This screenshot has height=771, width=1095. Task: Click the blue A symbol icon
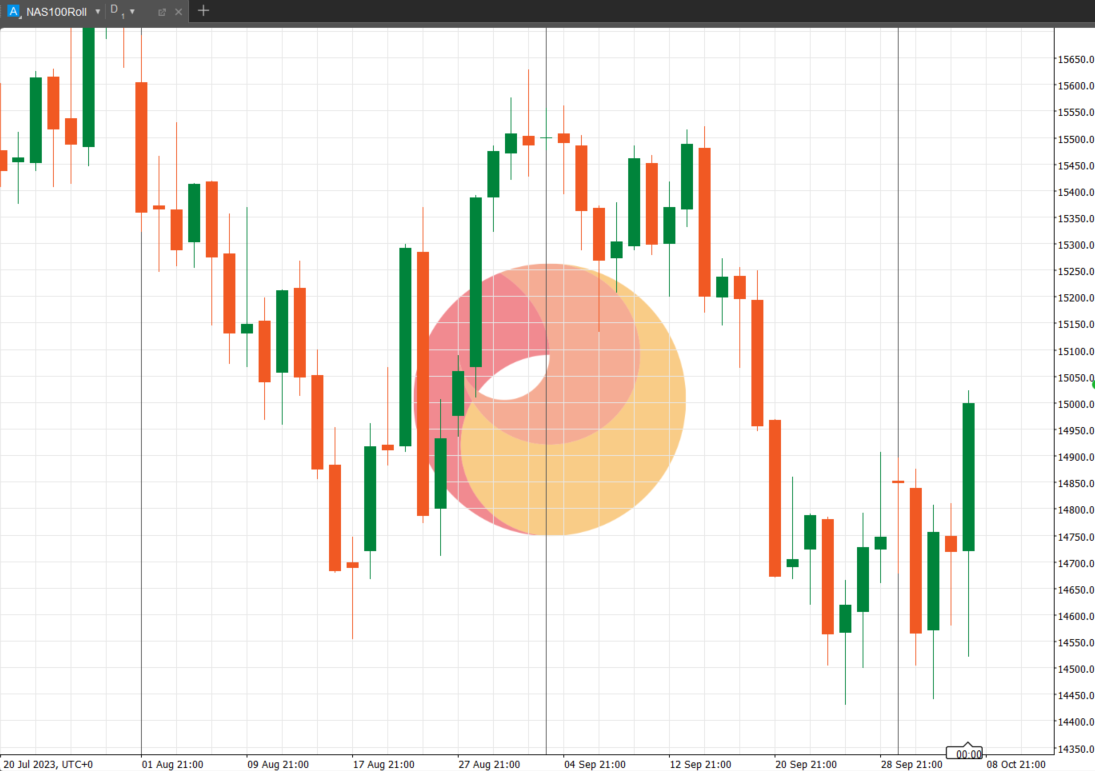point(13,11)
